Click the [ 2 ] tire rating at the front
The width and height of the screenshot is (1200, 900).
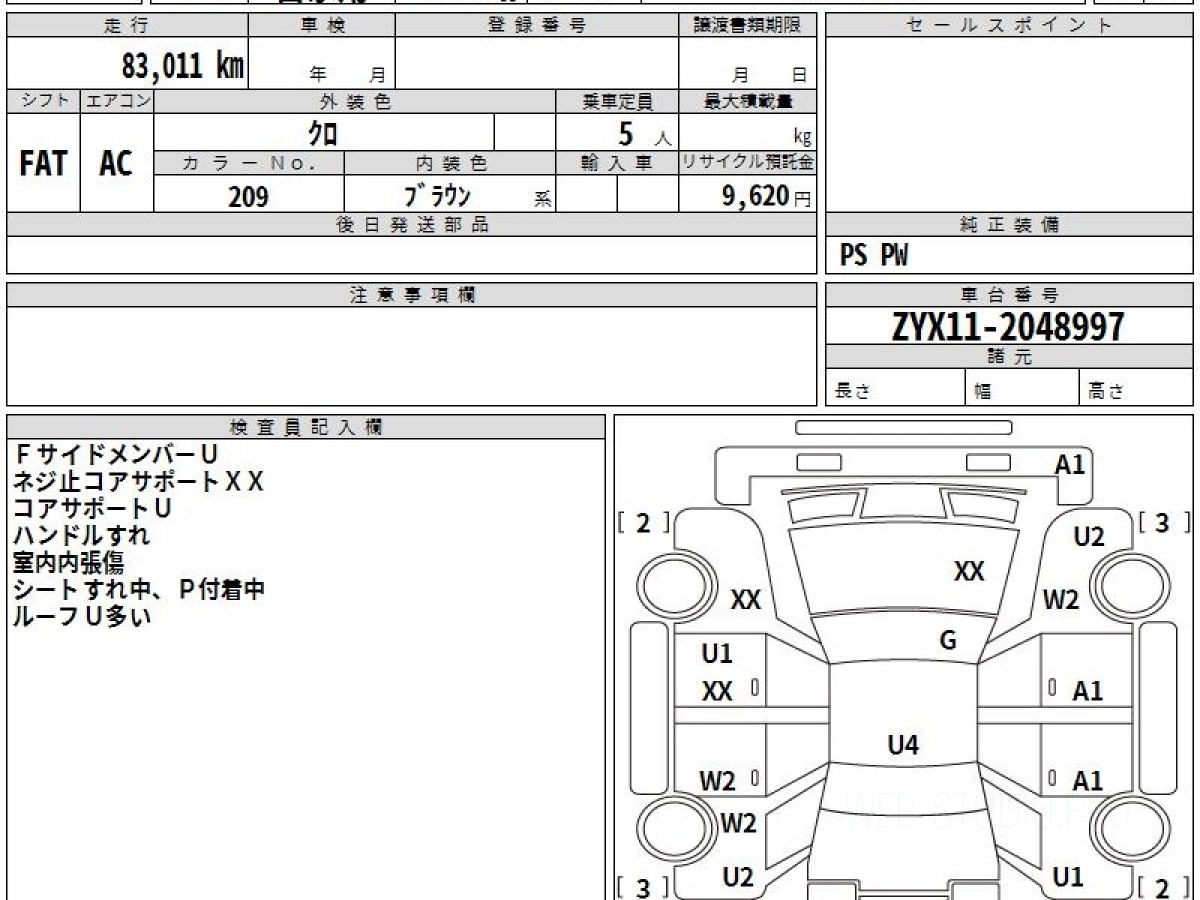643,523
